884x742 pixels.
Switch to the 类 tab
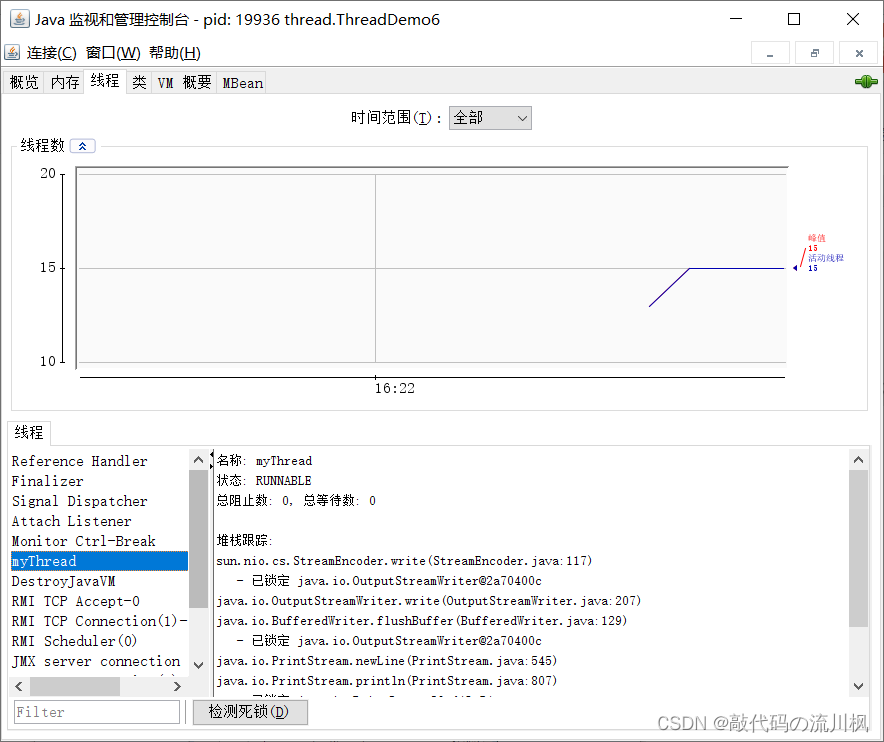pos(139,83)
